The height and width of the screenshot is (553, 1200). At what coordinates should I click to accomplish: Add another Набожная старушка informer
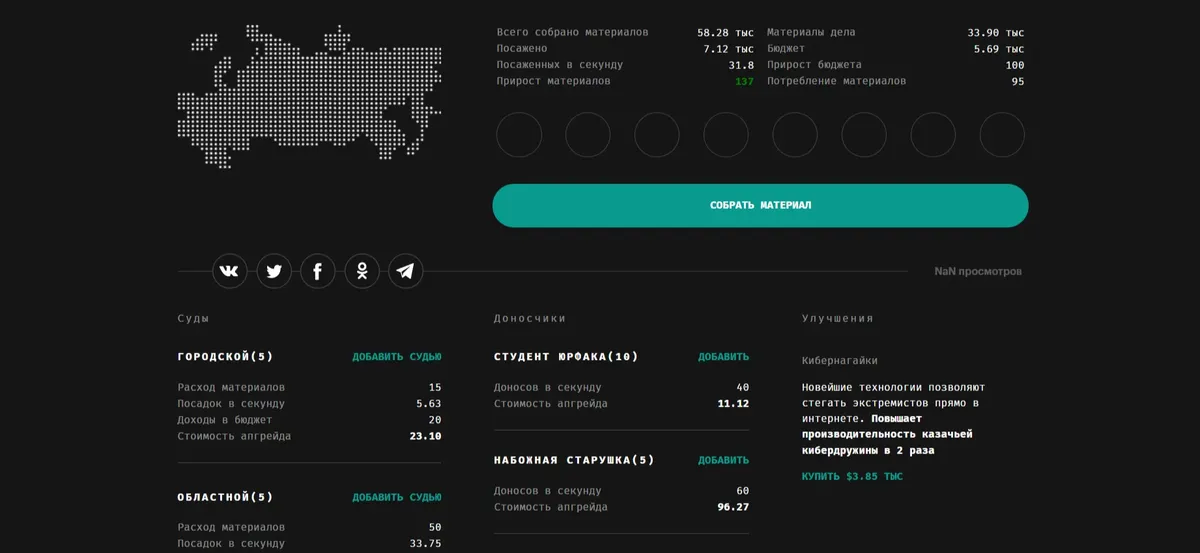[x=723, y=461]
